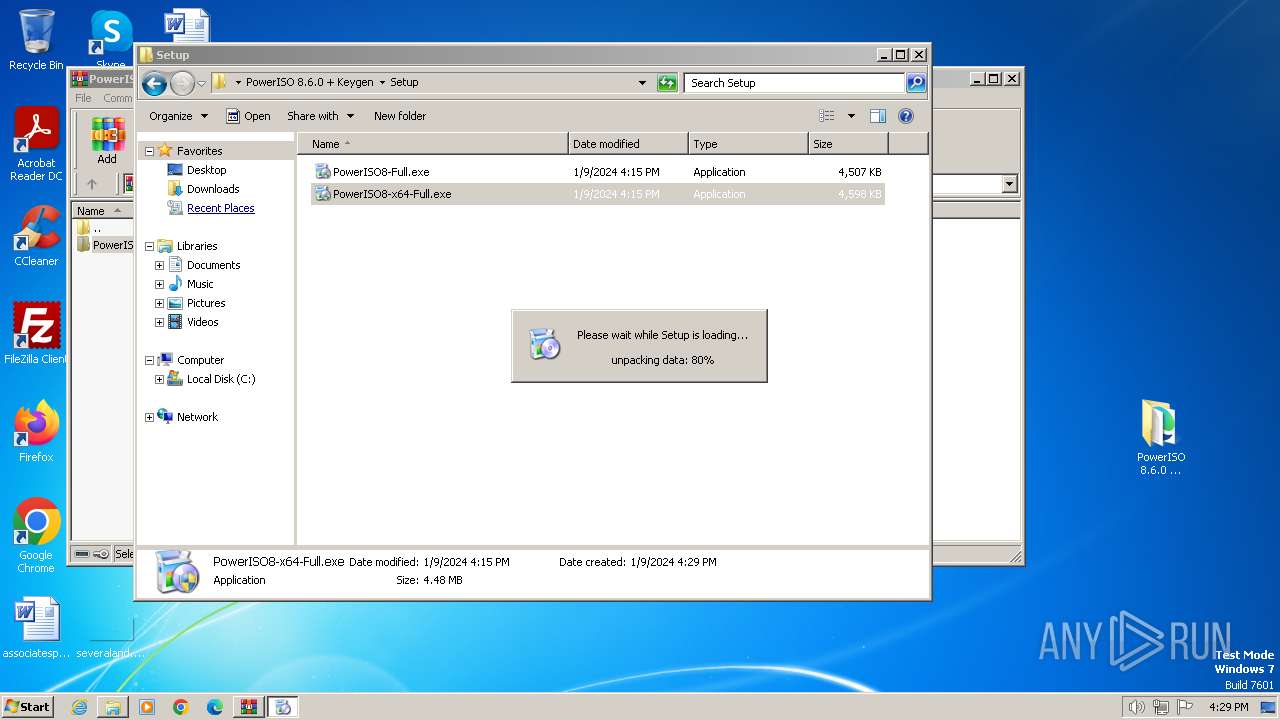Switch to WinRAR taskbar button
The width and height of the screenshot is (1280, 720).
249,707
